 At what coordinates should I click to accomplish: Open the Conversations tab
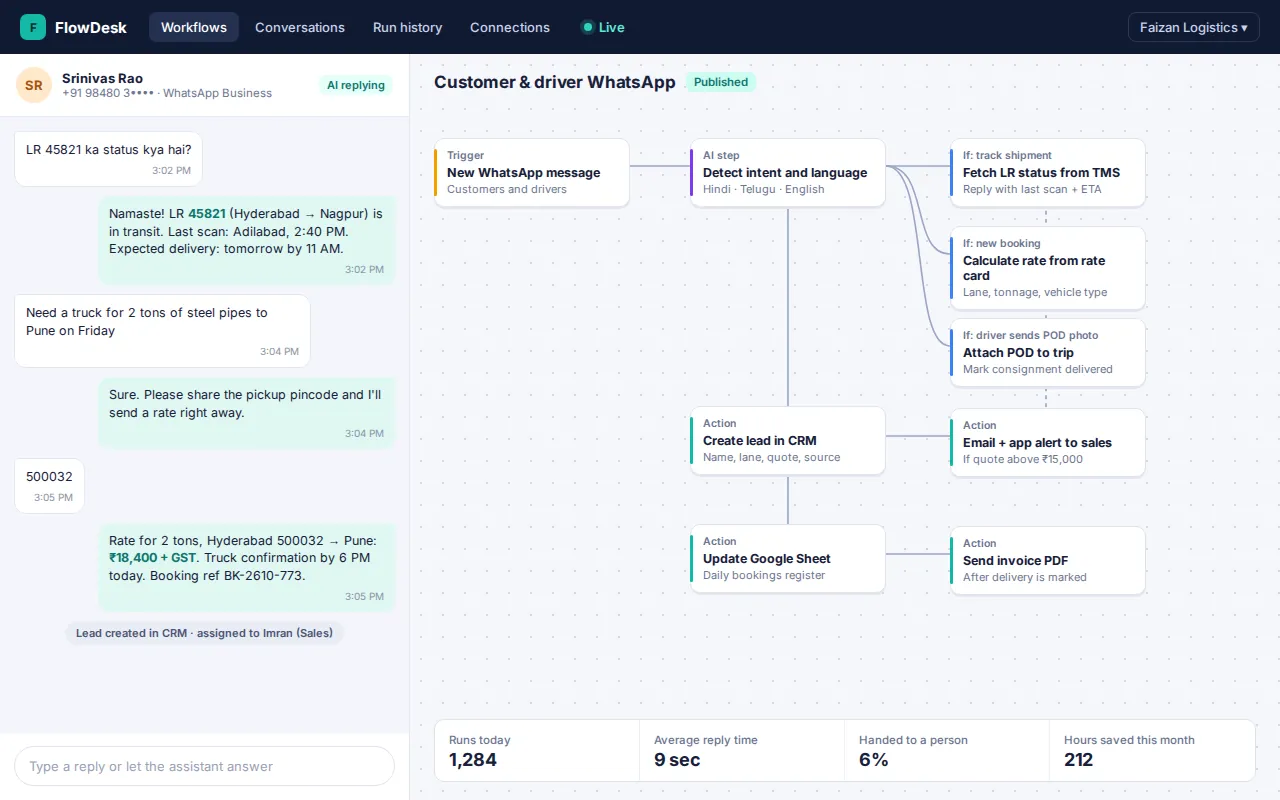point(300,27)
